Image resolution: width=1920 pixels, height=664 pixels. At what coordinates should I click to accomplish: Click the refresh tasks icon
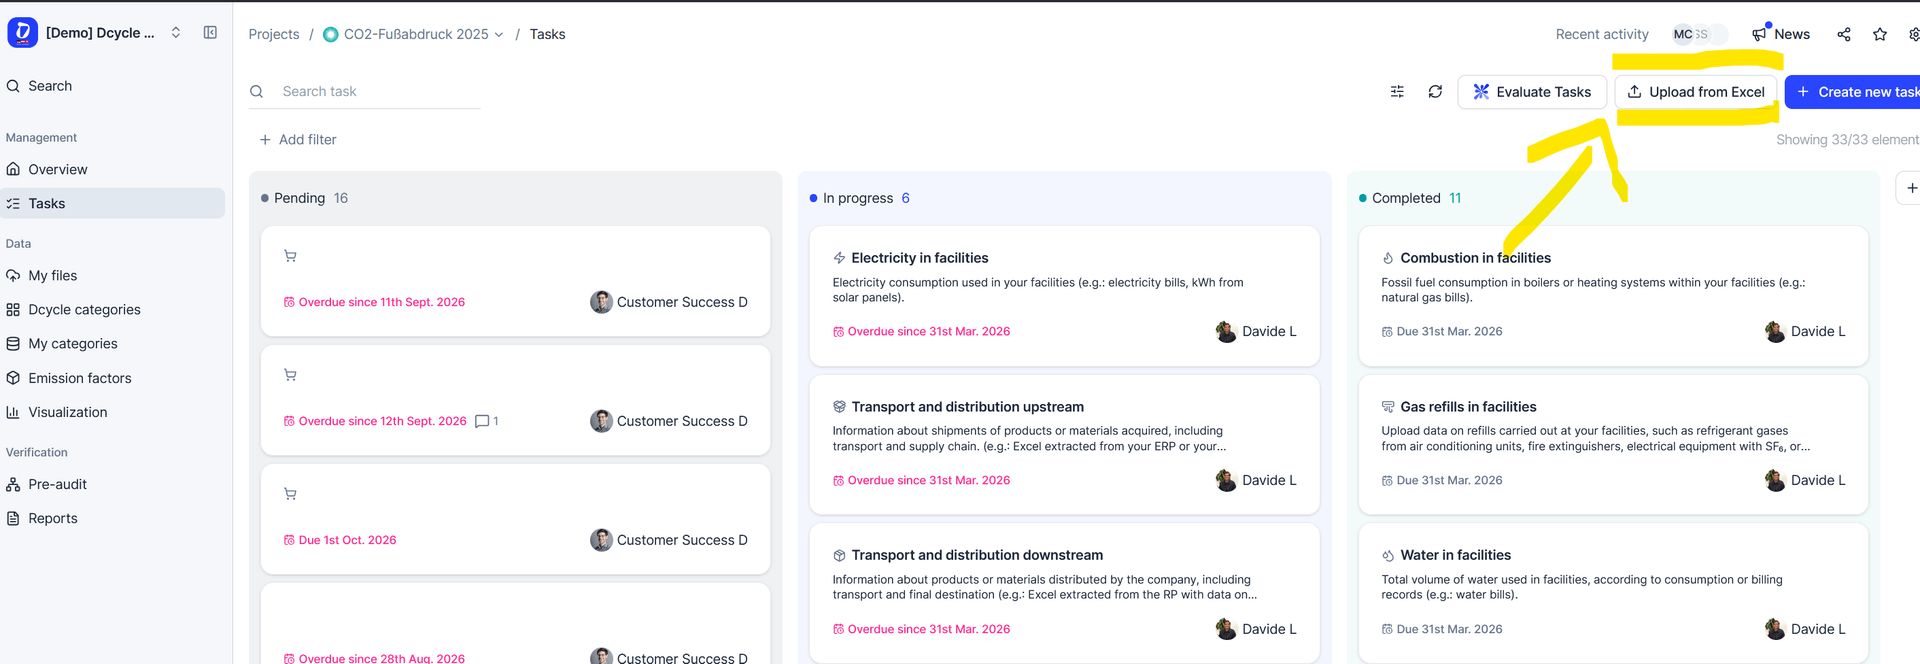(1435, 91)
